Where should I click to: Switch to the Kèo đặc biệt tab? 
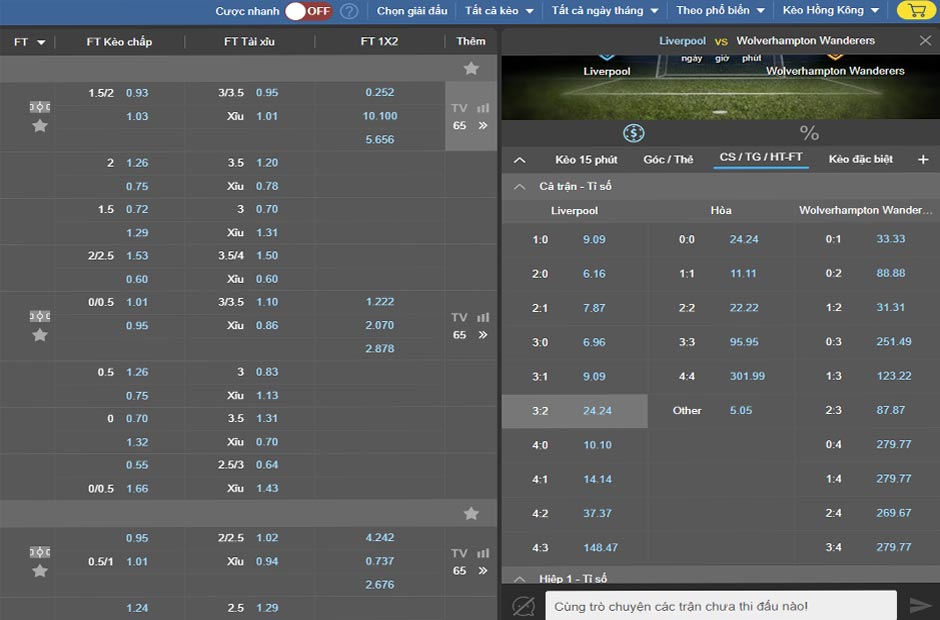click(x=861, y=159)
